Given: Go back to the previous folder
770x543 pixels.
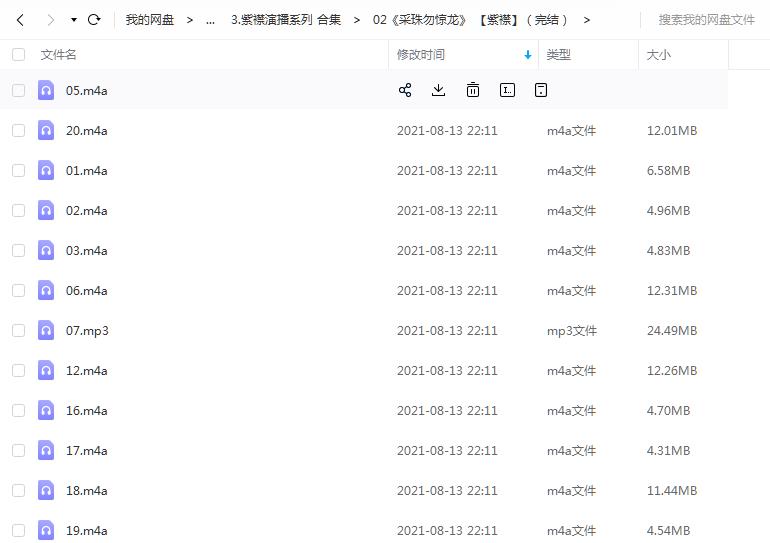Looking at the screenshot, I should click(x=20, y=20).
